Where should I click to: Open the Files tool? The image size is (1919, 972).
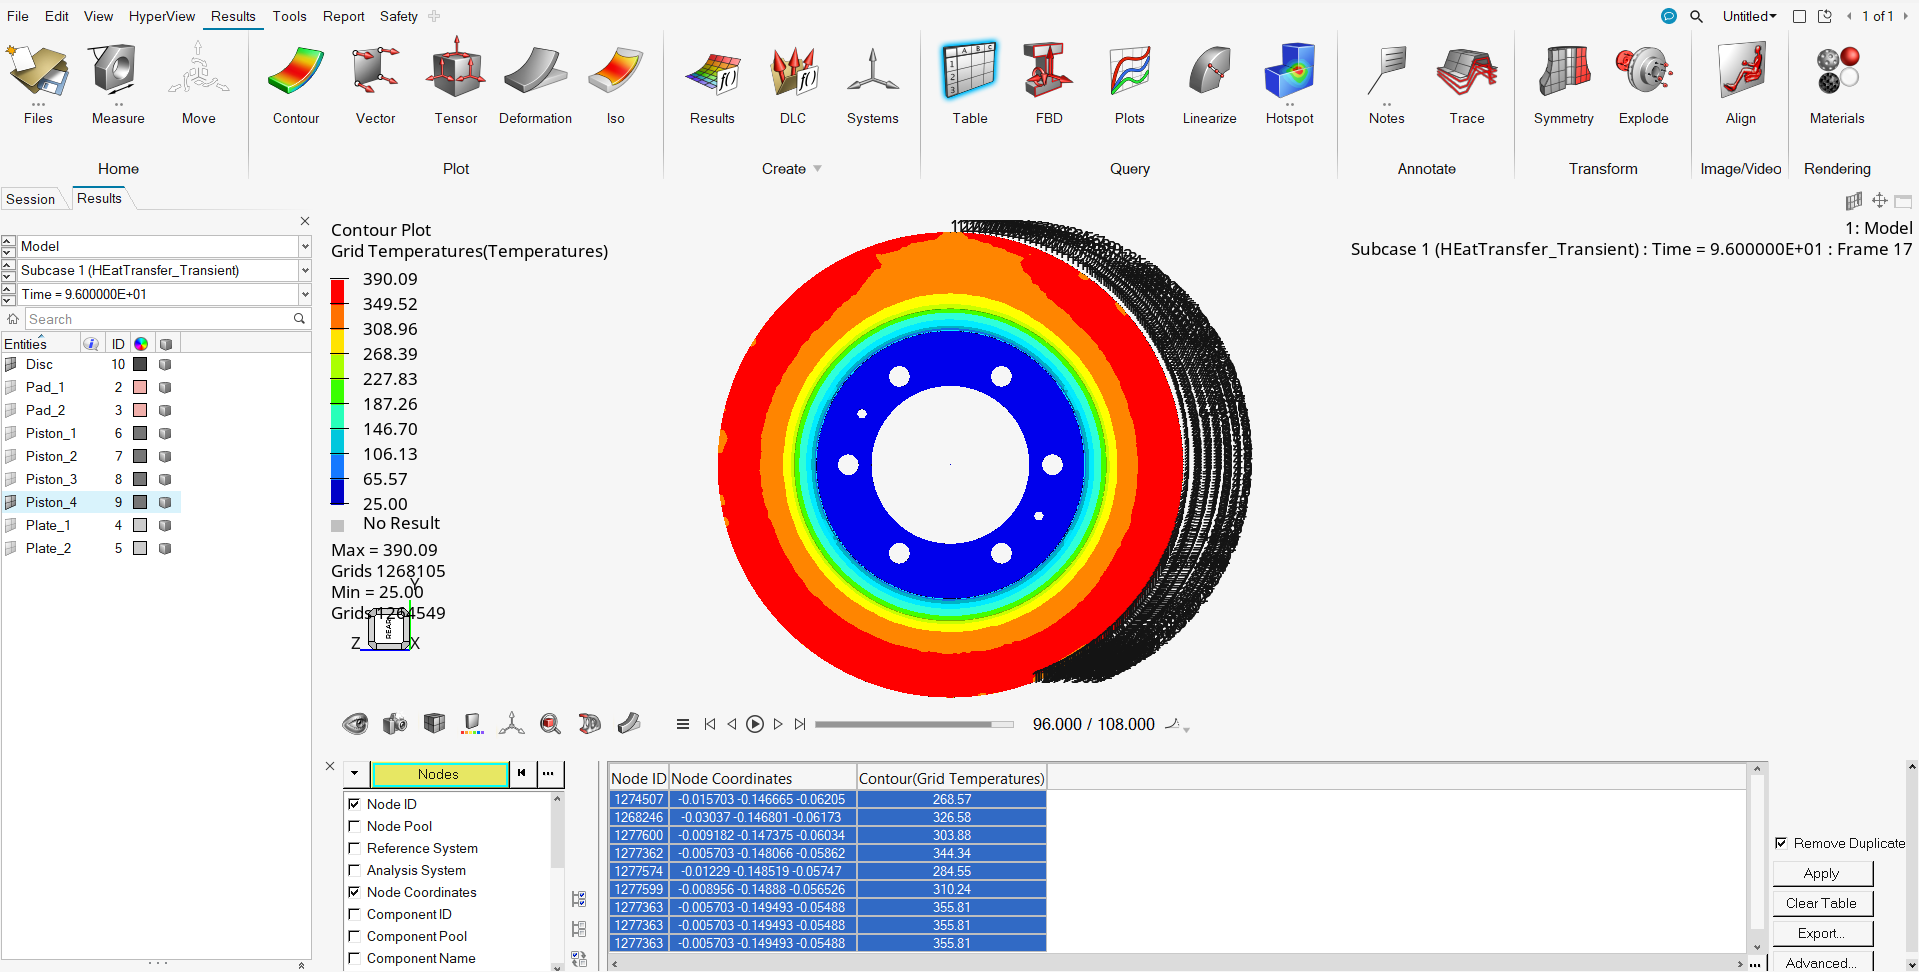click(x=38, y=84)
